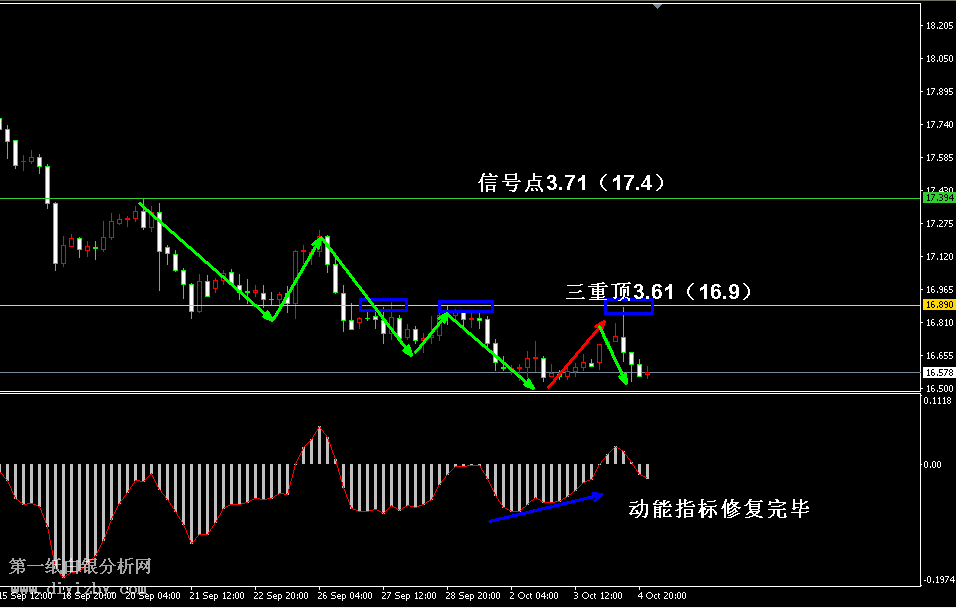Image resolution: width=956 pixels, height=609 pixels.
Task: Select the middle blue rectangle near 28 Sep
Action: 465,307
